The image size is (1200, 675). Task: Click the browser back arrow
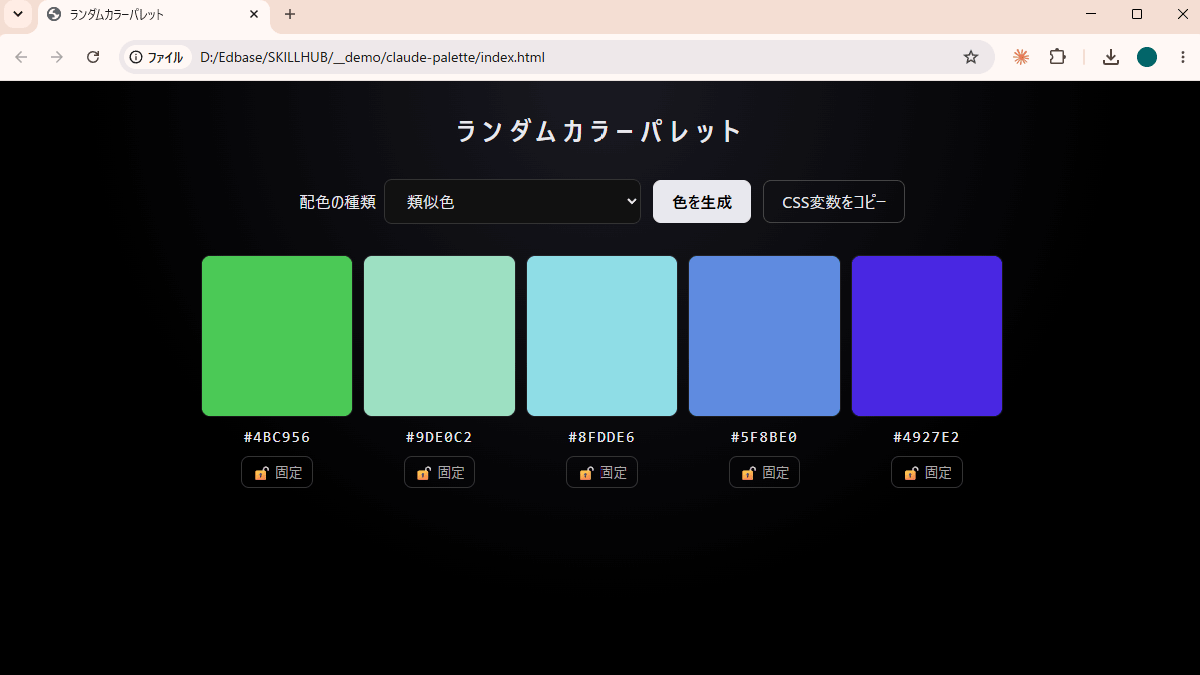[21, 57]
